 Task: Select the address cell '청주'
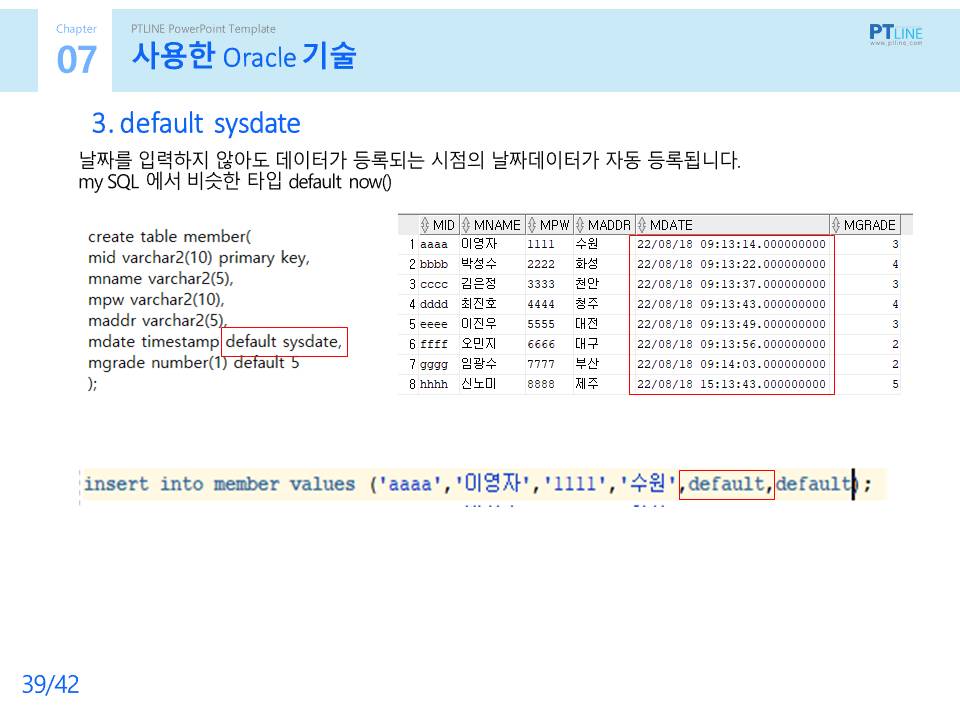click(x=587, y=304)
